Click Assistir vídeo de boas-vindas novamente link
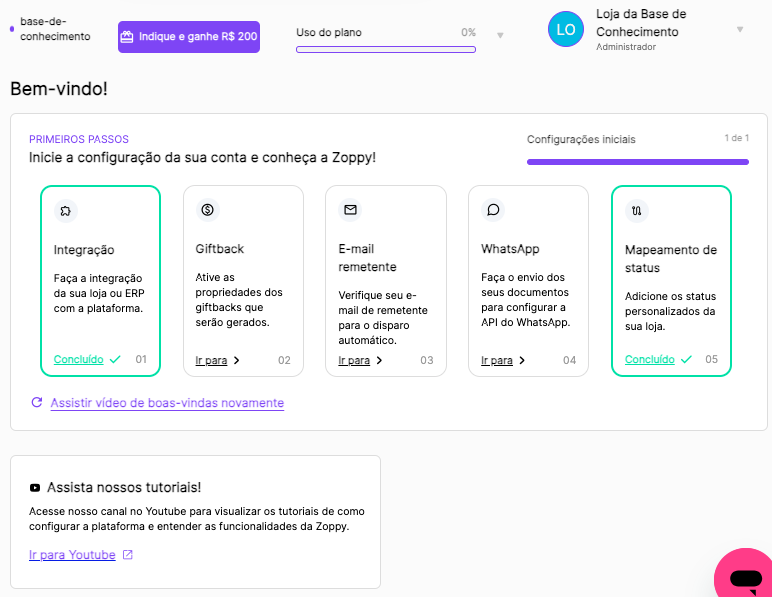 (x=167, y=403)
